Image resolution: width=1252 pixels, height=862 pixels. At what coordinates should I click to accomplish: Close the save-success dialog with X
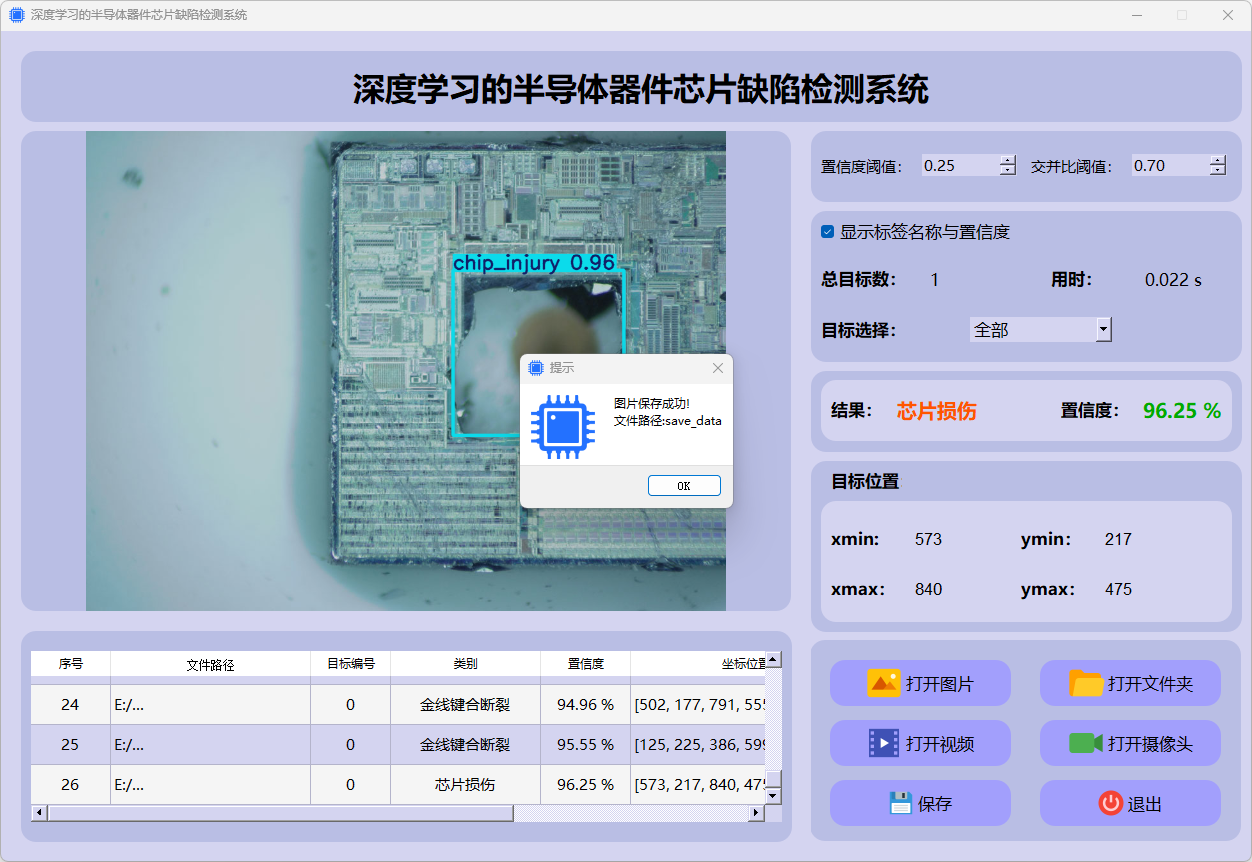pos(717,368)
